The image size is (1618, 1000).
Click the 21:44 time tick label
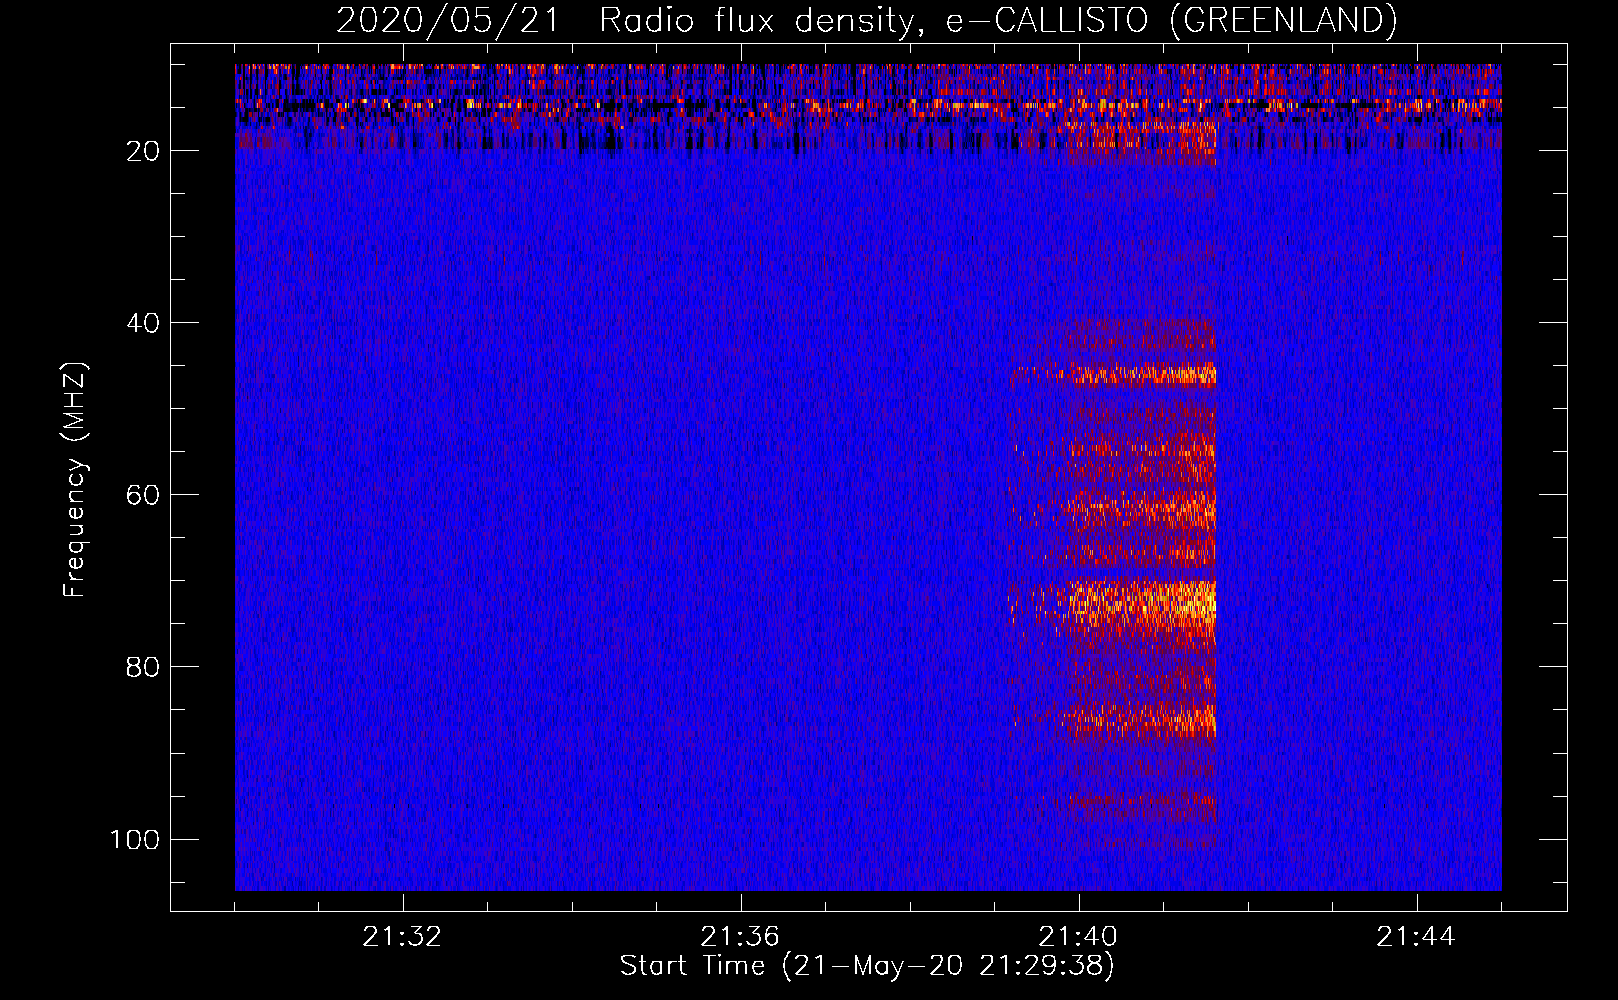(x=1416, y=937)
